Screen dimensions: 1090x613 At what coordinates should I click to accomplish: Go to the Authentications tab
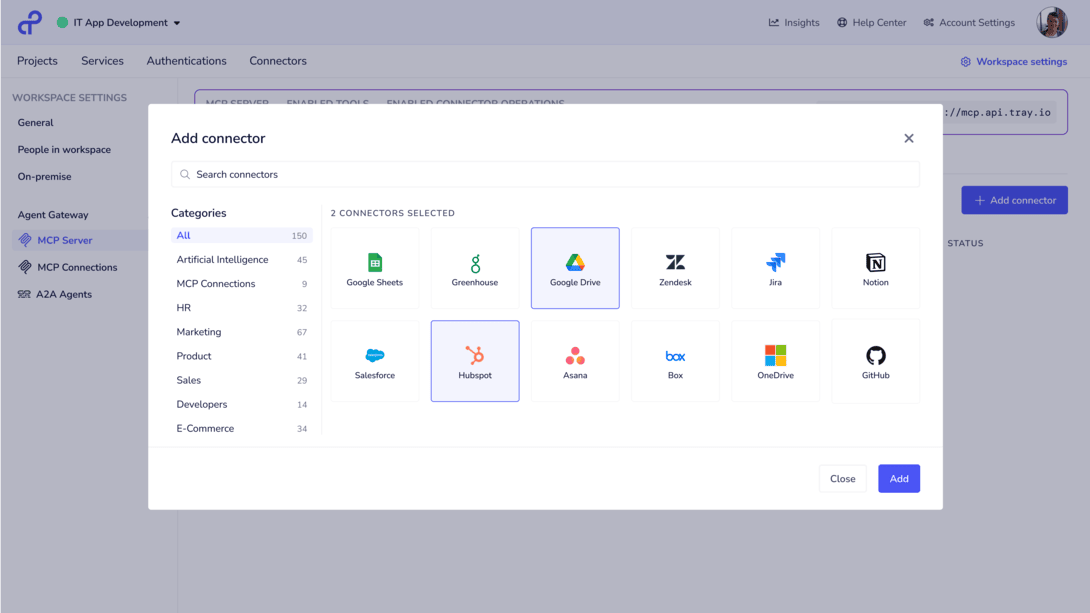coord(186,61)
